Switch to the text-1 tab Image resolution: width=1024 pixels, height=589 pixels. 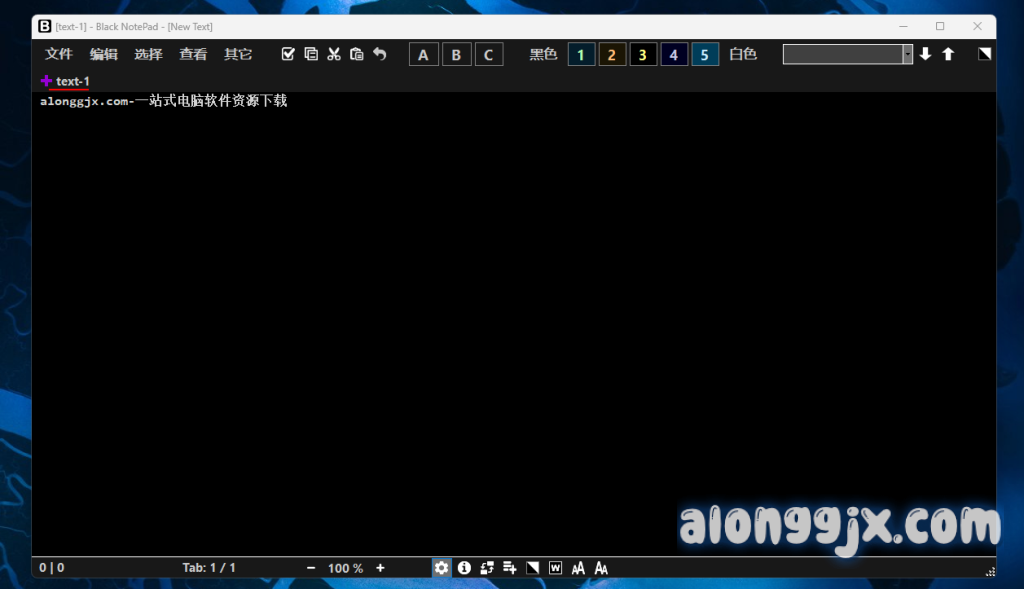click(73, 81)
